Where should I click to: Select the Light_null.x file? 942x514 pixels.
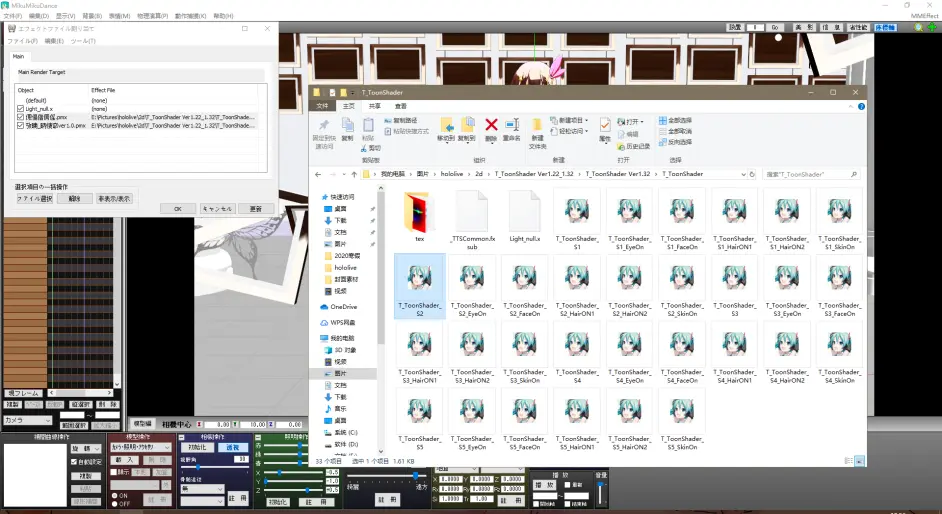(x=524, y=217)
